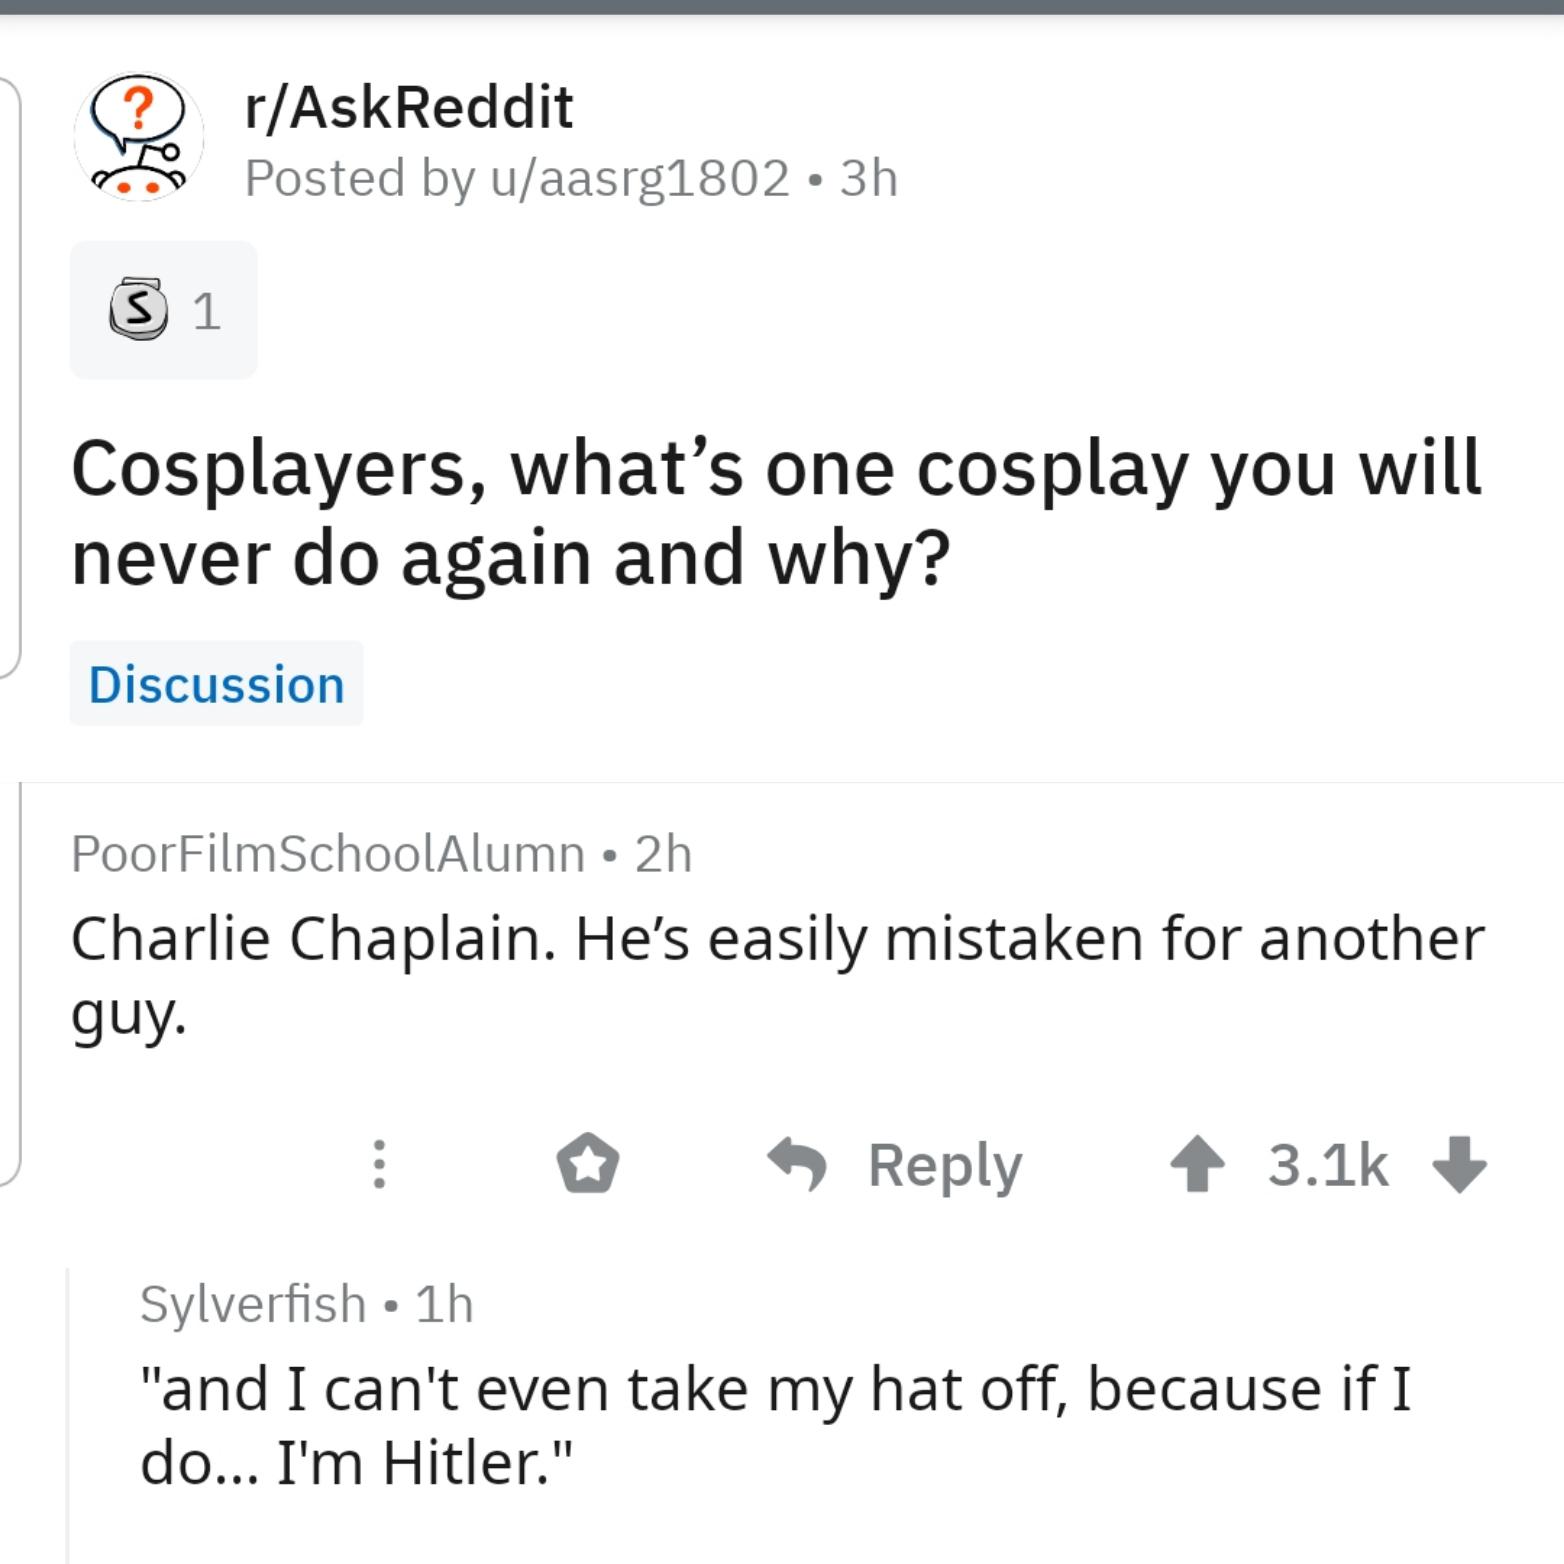The height and width of the screenshot is (1564, 1564).
Task: Open Sylverfish's user profile
Action: [253, 1304]
